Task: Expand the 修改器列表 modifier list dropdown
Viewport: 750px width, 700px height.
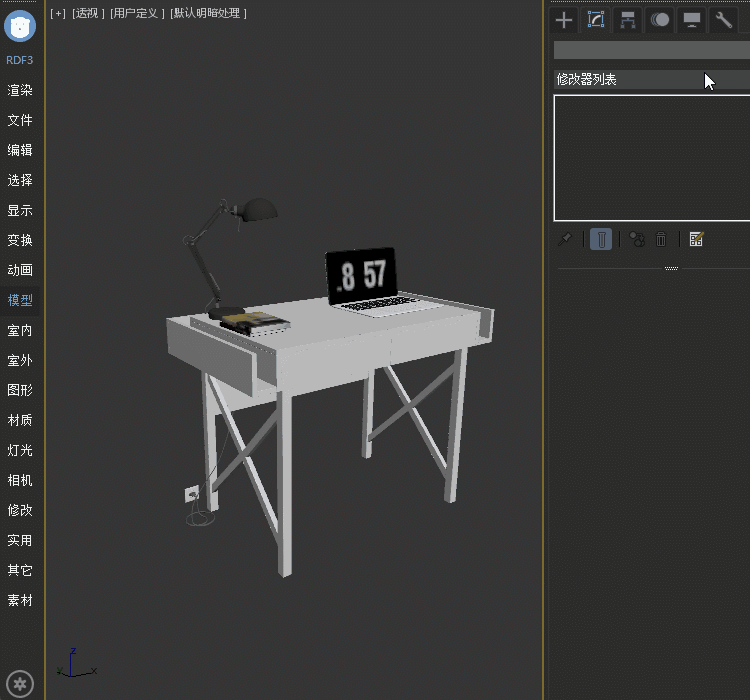Action: coord(650,80)
